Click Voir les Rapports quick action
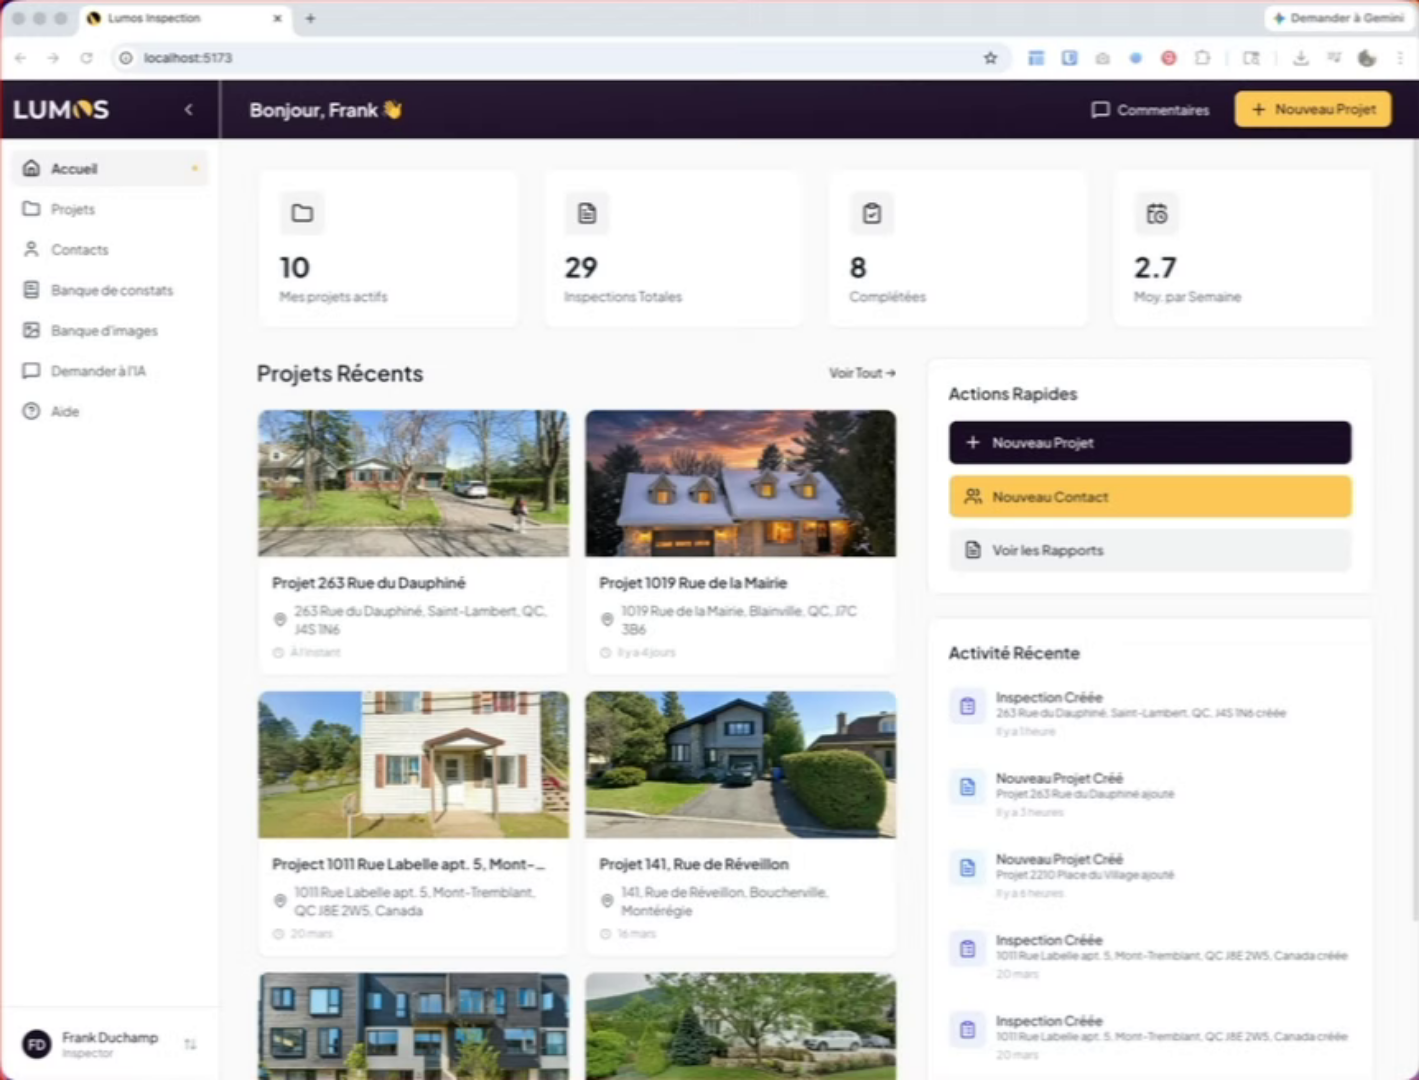 1149,551
